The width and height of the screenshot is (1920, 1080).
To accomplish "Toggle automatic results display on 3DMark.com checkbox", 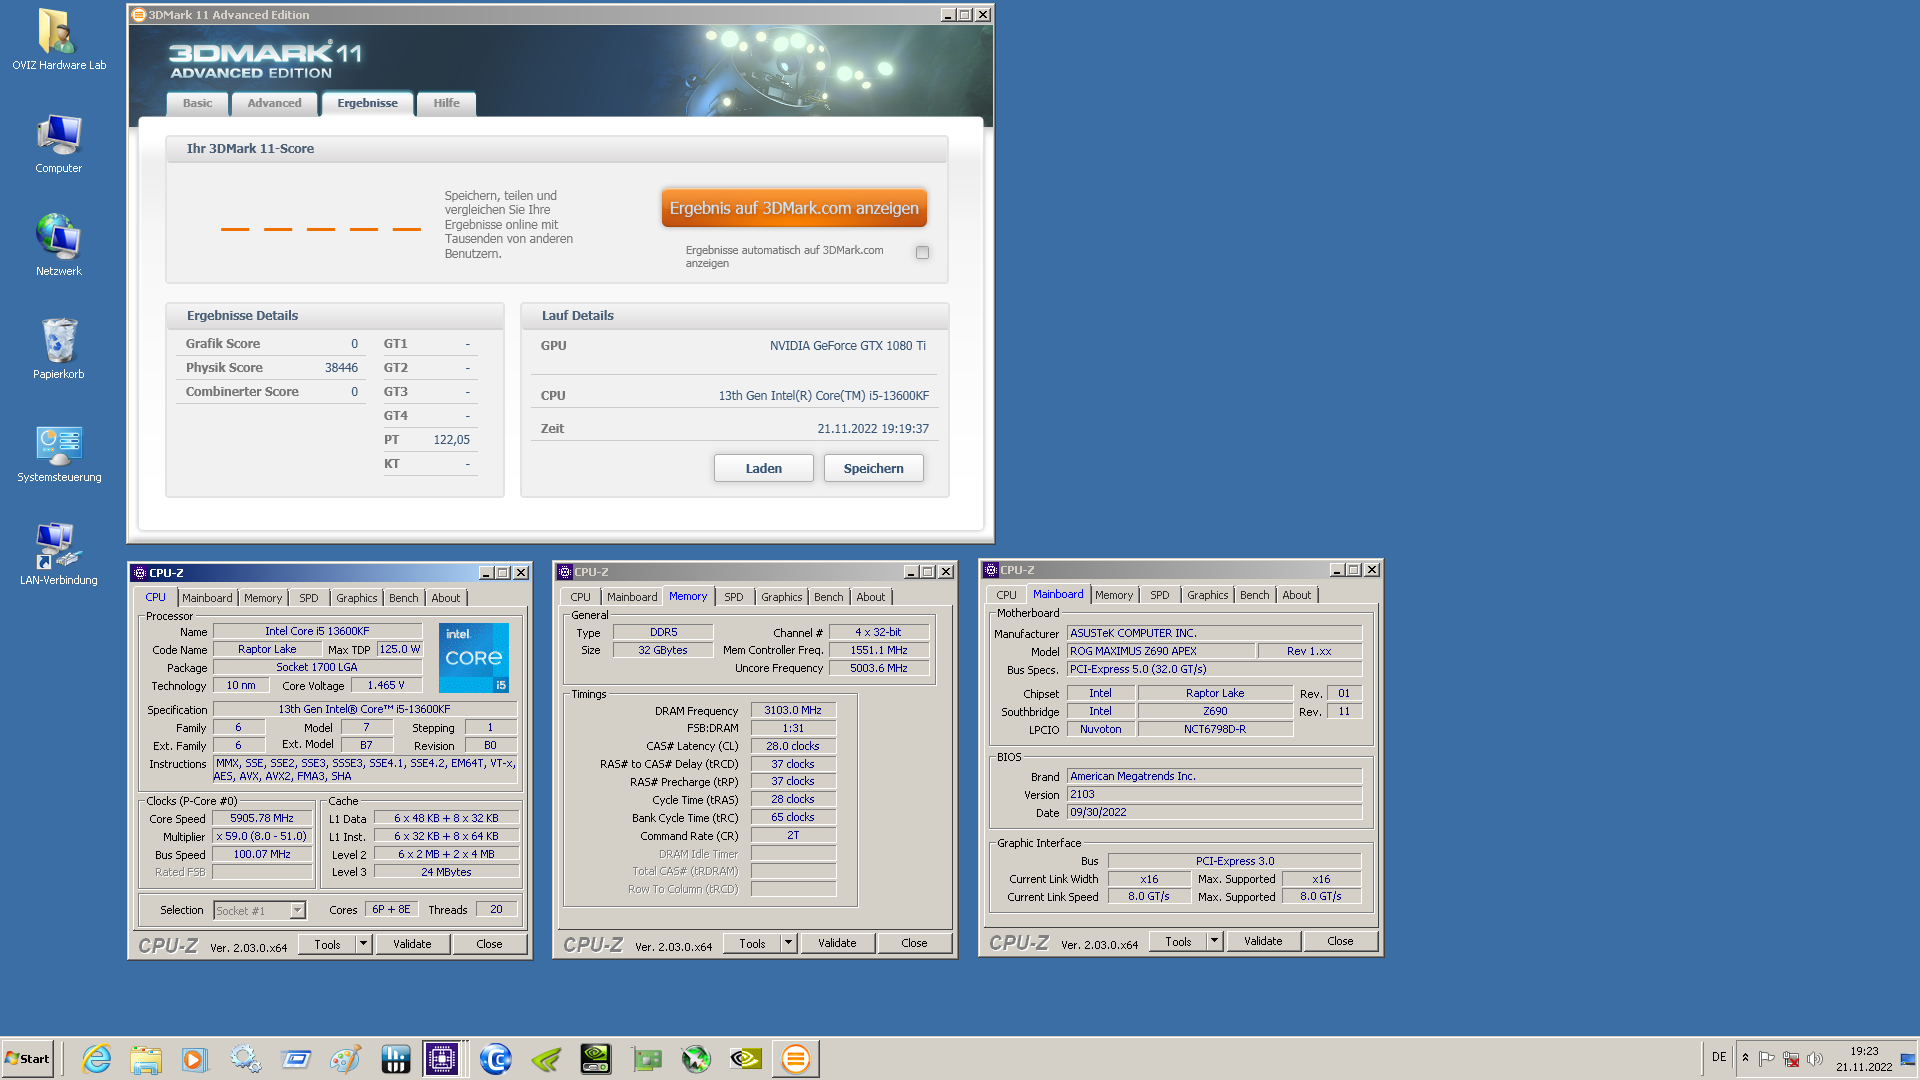I will tap(922, 253).
